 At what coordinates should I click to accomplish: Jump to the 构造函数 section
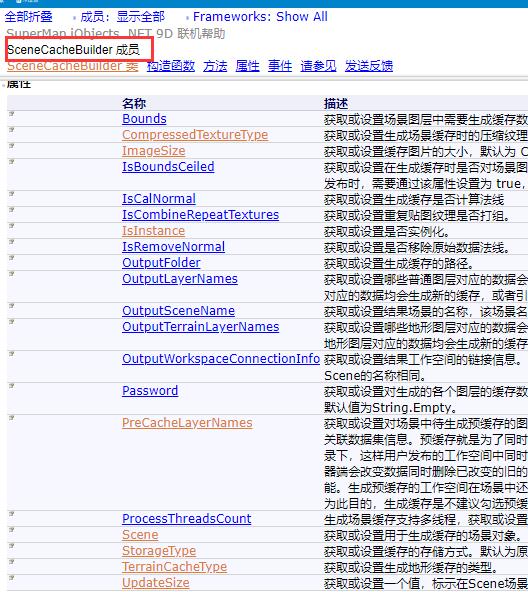[x=171, y=66]
